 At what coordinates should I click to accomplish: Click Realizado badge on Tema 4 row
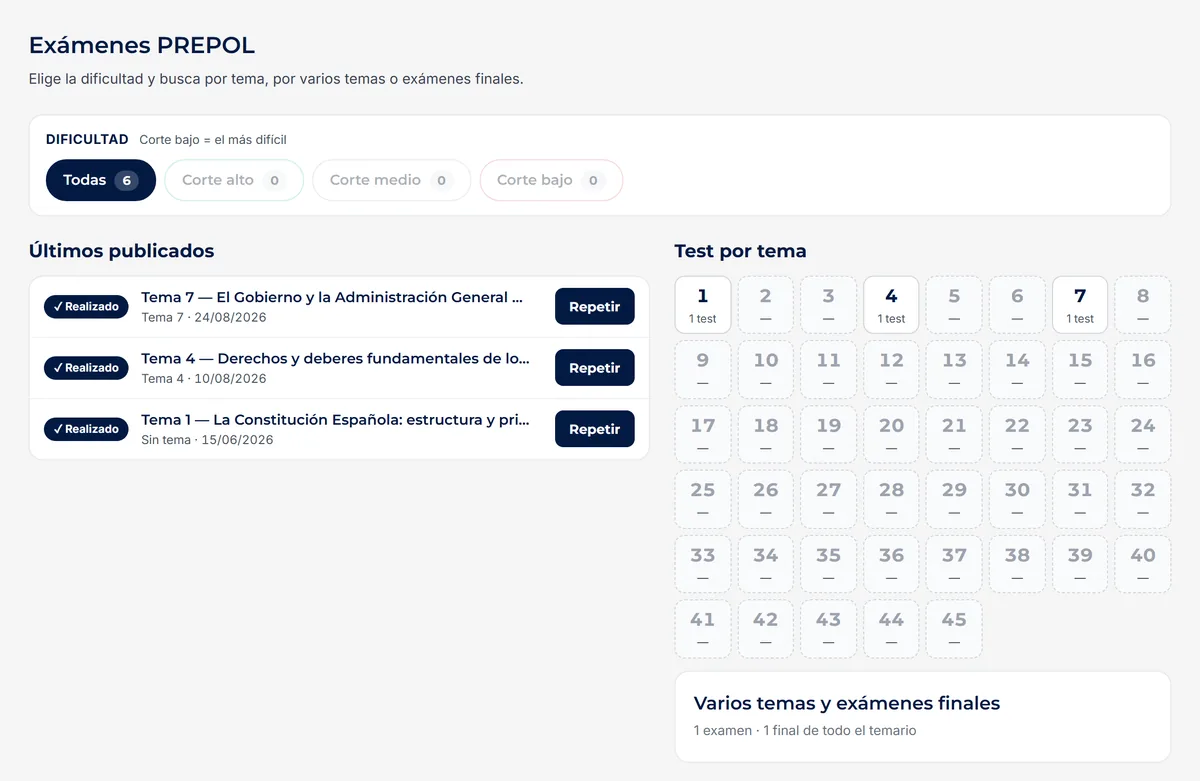[86, 368]
